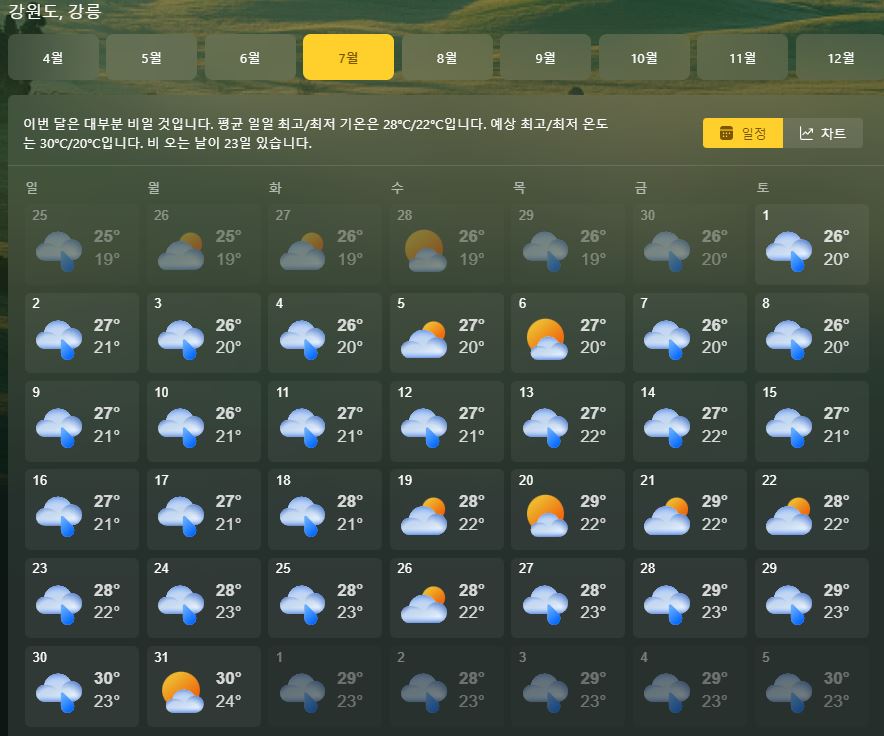Screen dimensions: 884x736
Task: Open the day 24 forecast card
Action: (x=204, y=598)
